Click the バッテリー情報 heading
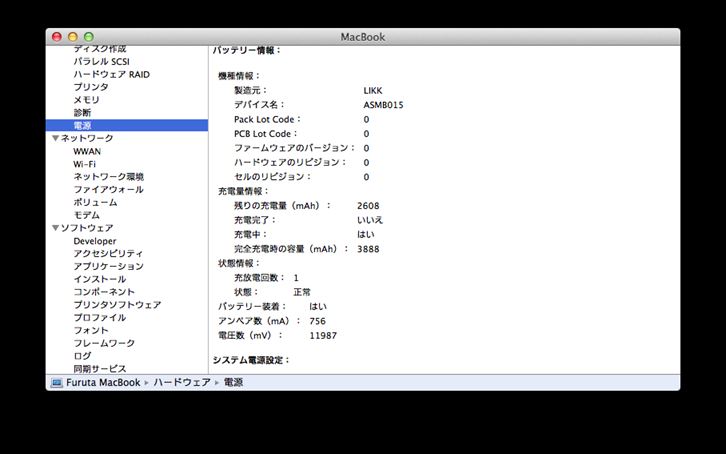This screenshot has width=726, height=454. [x=247, y=50]
